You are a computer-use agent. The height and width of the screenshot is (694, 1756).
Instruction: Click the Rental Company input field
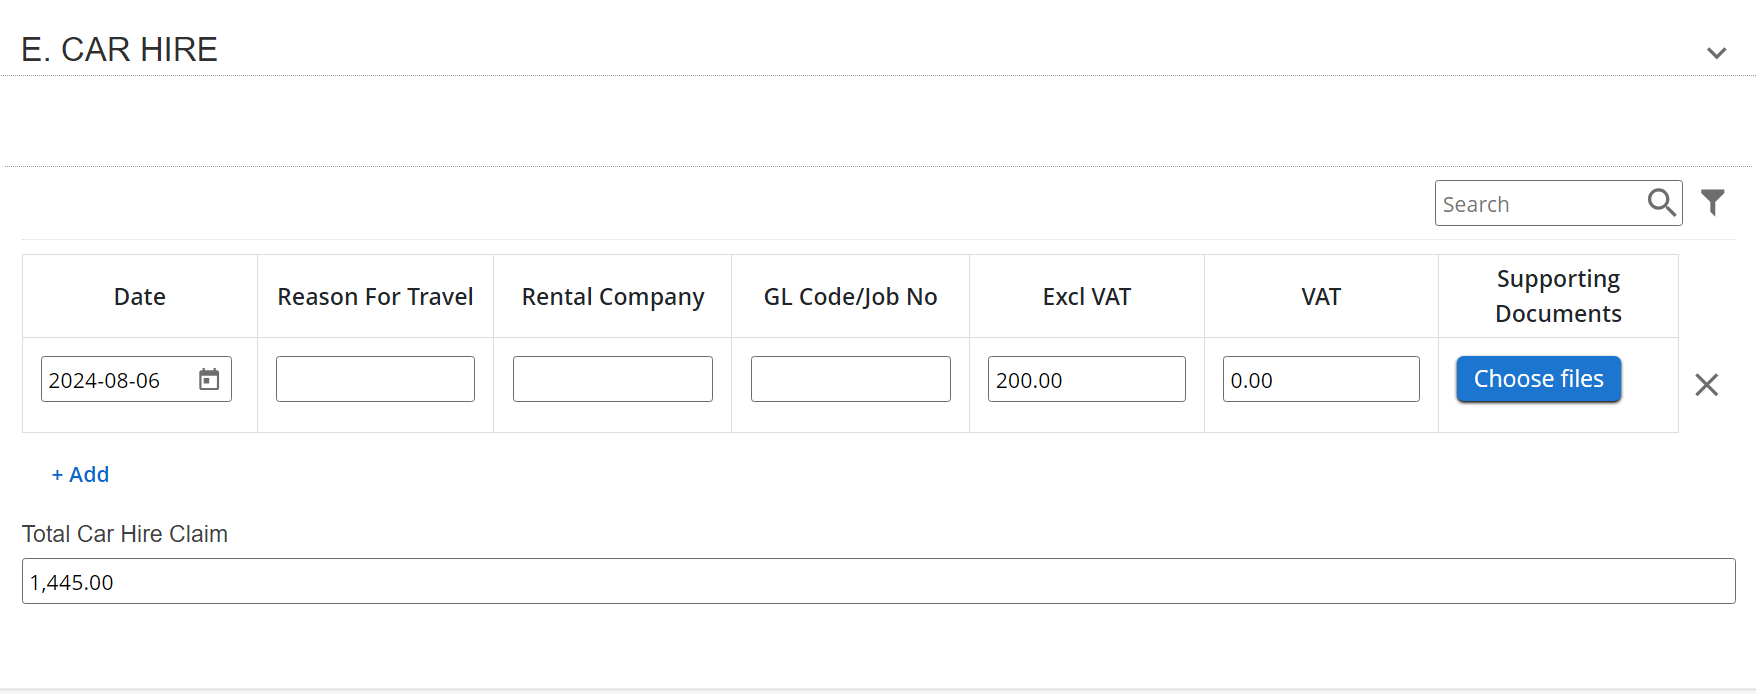point(612,380)
